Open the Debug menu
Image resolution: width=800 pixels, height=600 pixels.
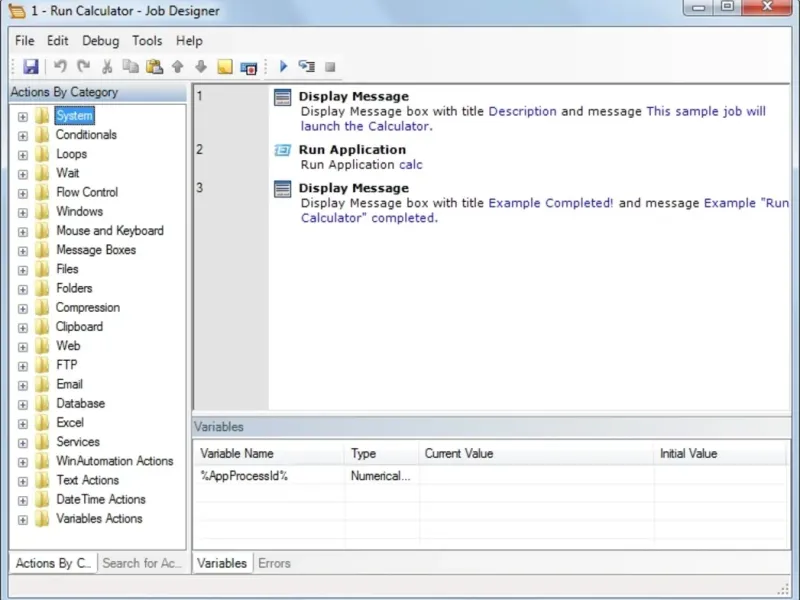pos(100,41)
